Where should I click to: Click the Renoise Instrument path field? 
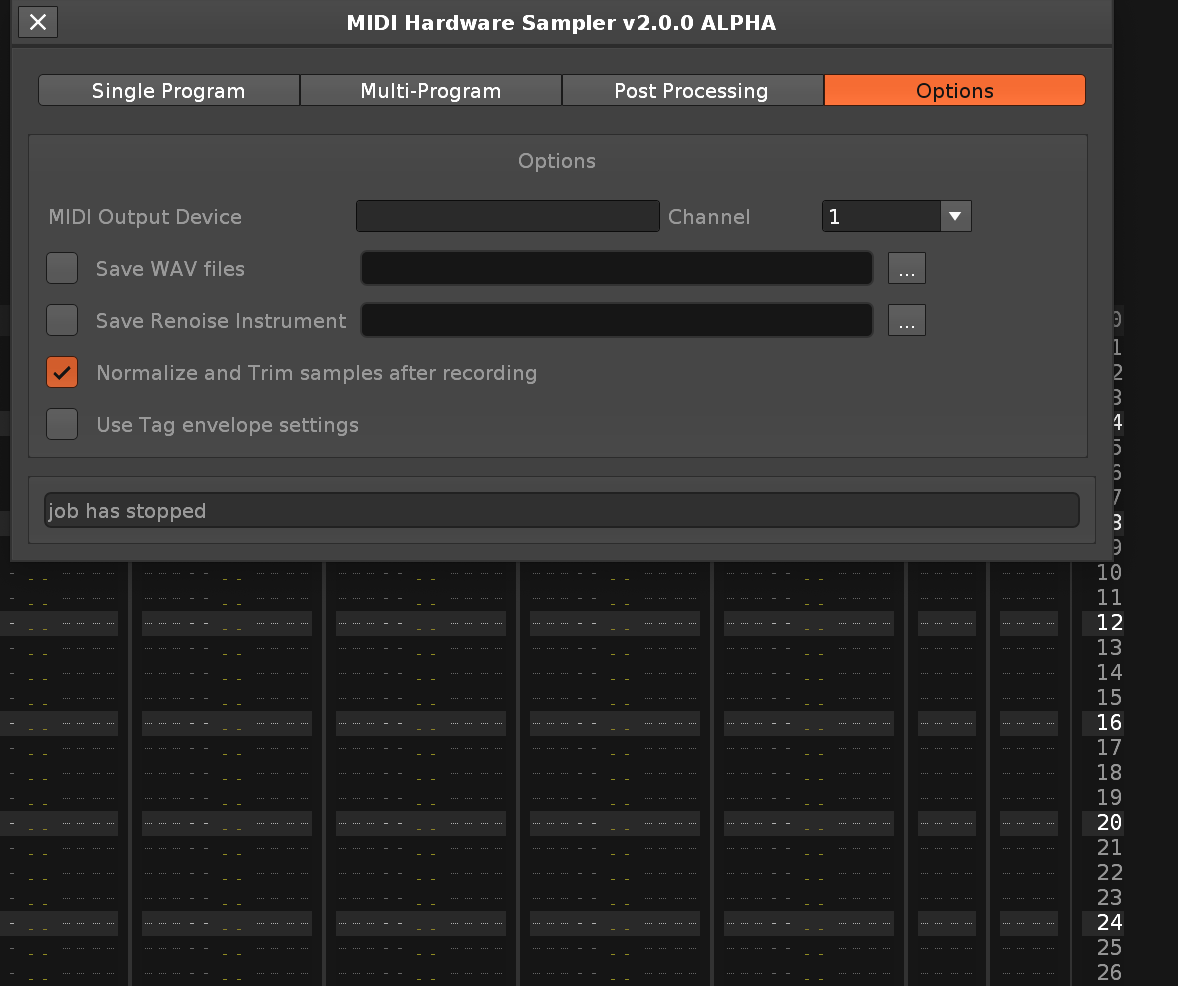click(x=617, y=320)
